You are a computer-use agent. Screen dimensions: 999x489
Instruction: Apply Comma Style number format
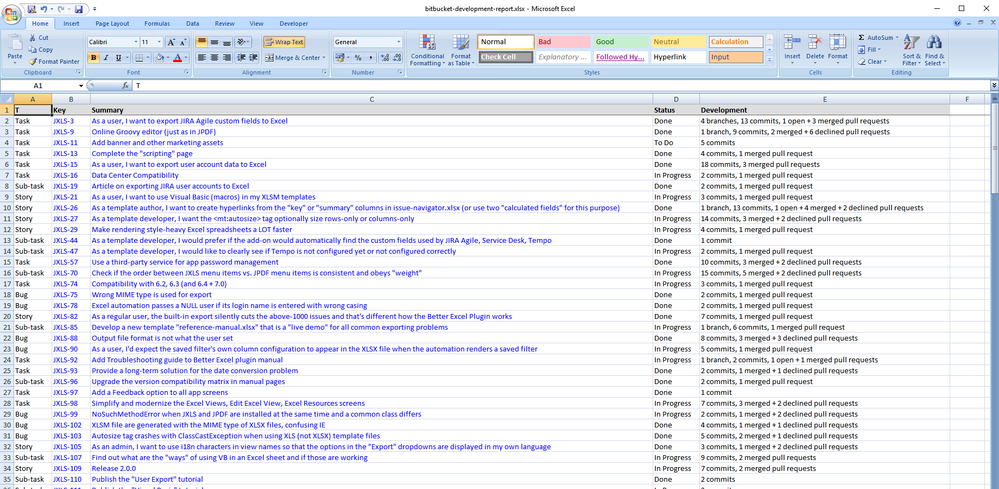pos(370,57)
